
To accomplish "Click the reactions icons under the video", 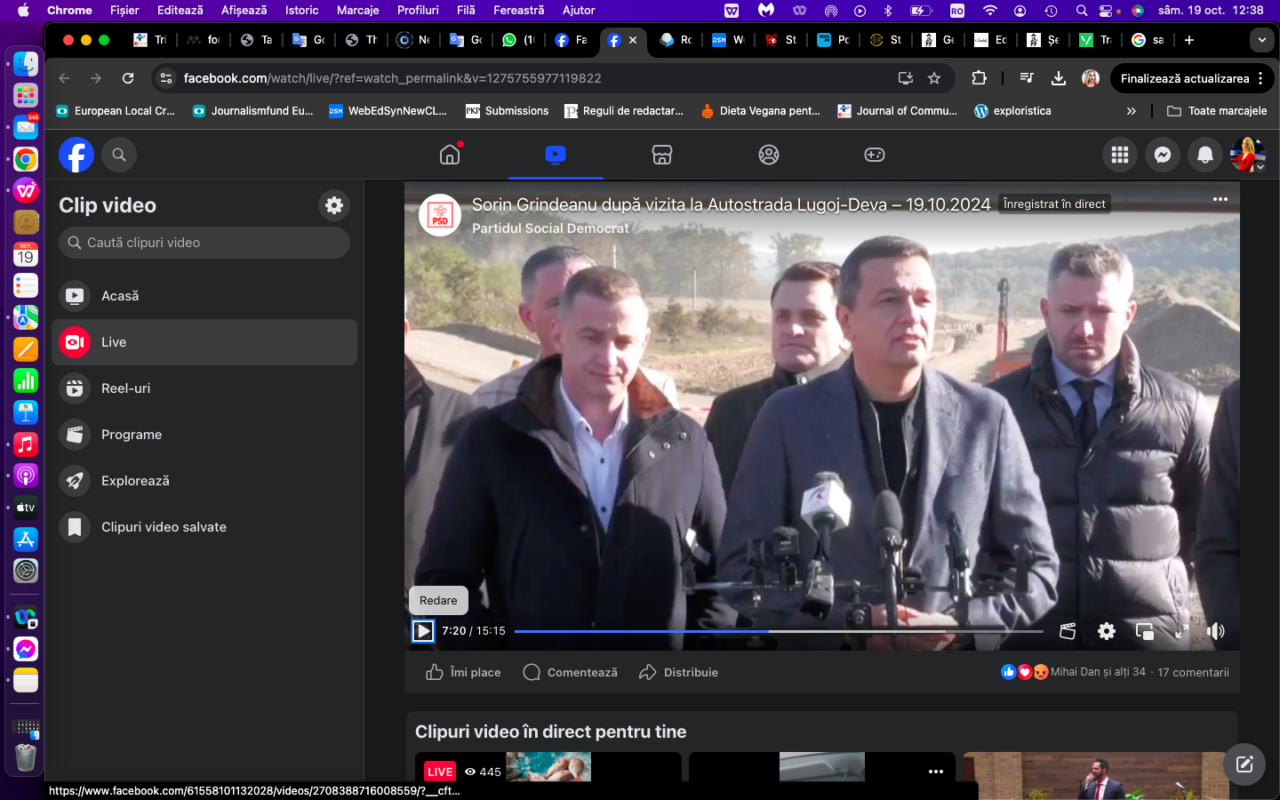I will [x=1025, y=672].
